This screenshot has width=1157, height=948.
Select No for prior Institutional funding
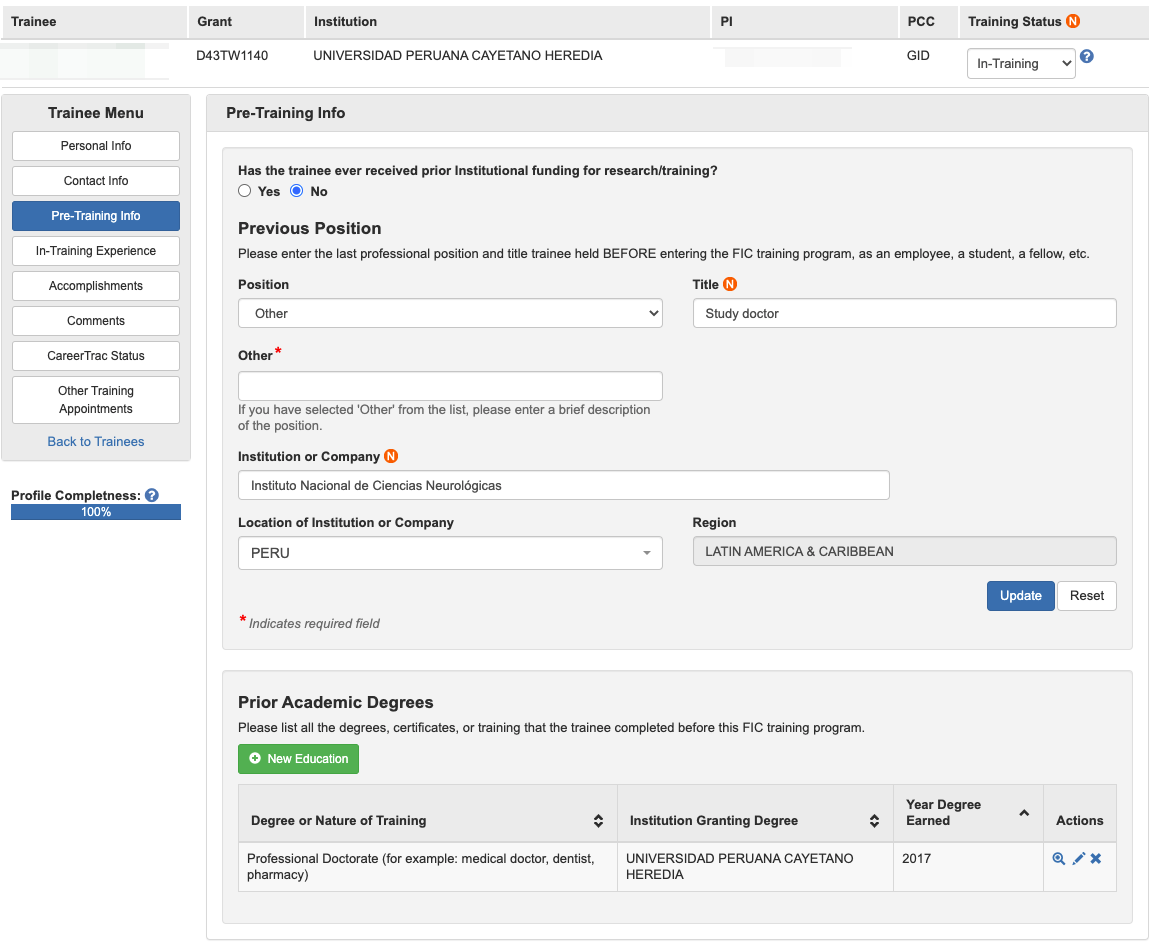[x=296, y=191]
